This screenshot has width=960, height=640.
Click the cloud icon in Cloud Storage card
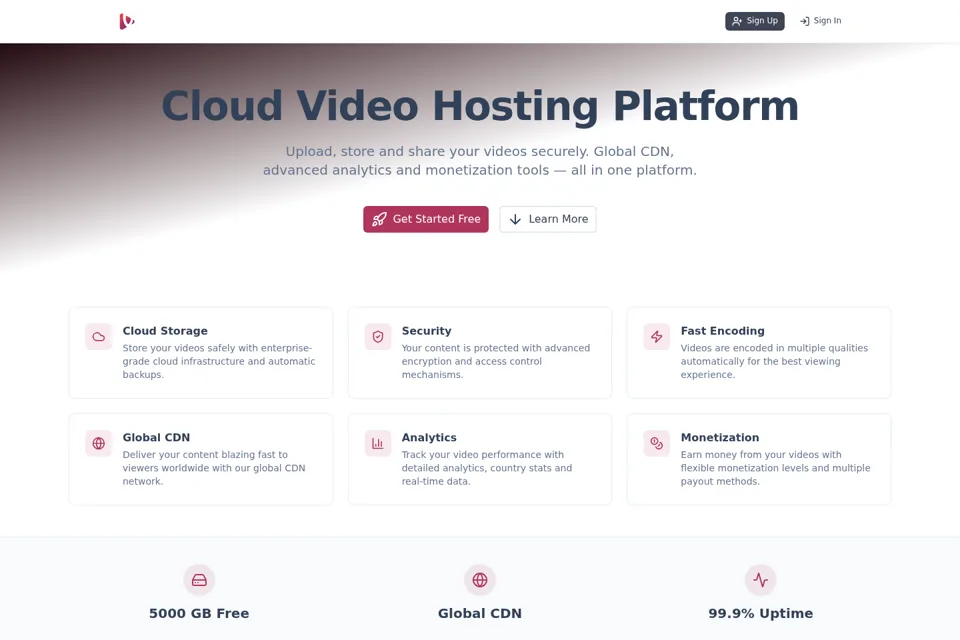coord(99,337)
